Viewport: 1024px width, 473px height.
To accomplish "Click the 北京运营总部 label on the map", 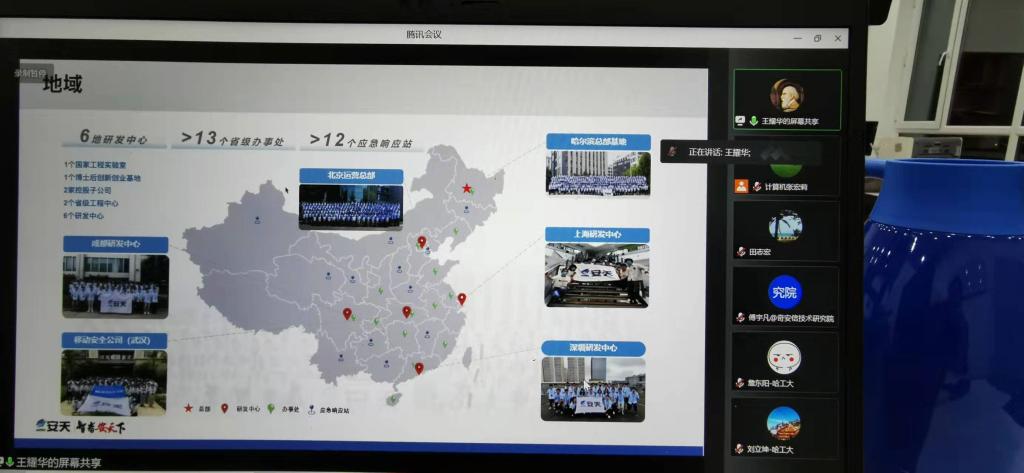I will pyautogui.click(x=351, y=175).
